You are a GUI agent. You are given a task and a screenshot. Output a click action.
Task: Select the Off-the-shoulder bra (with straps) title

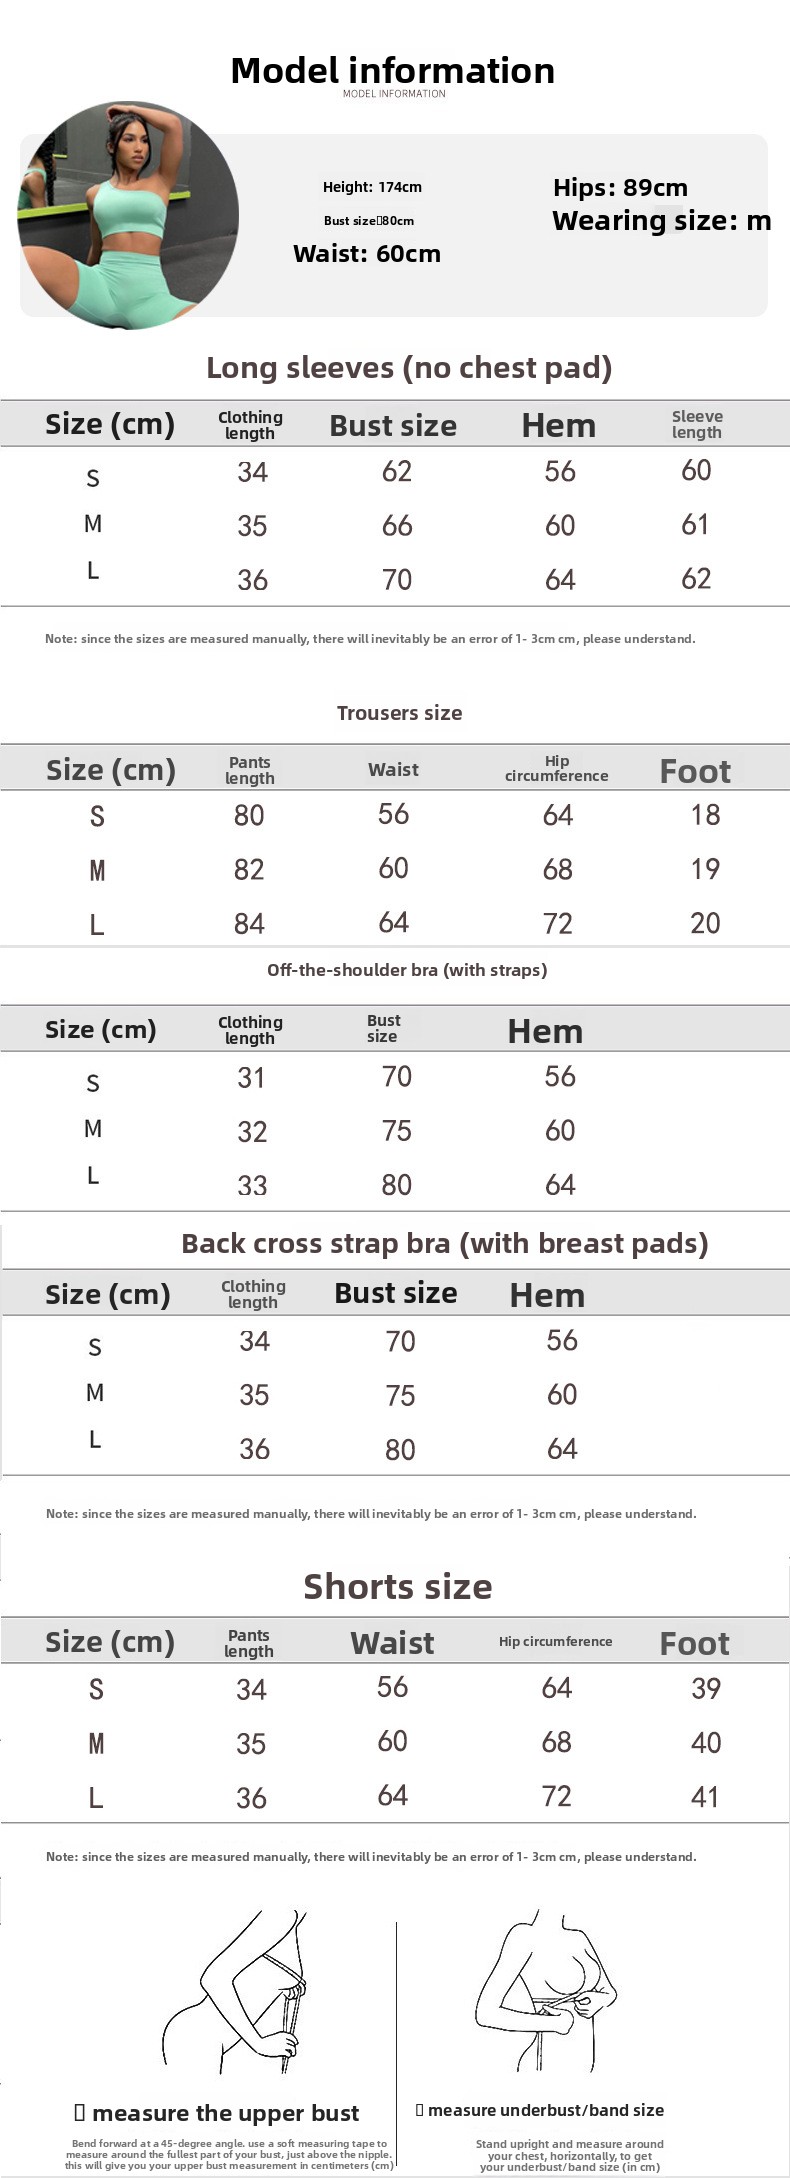(x=407, y=970)
